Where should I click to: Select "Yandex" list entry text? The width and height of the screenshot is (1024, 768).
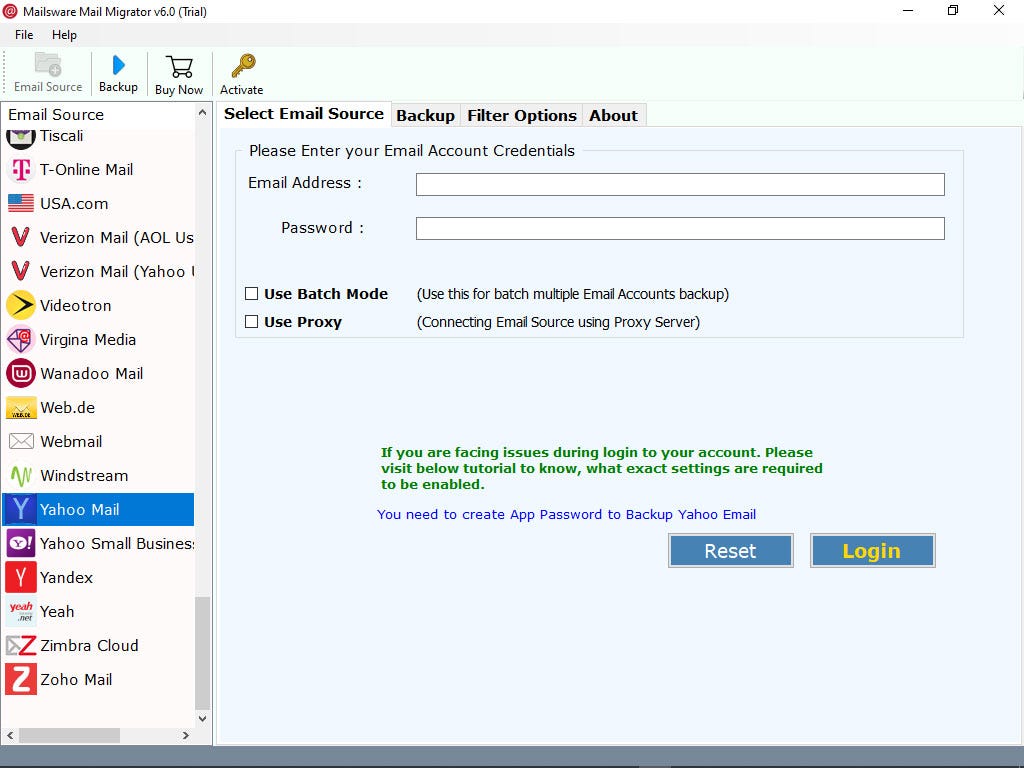coord(67,577)
